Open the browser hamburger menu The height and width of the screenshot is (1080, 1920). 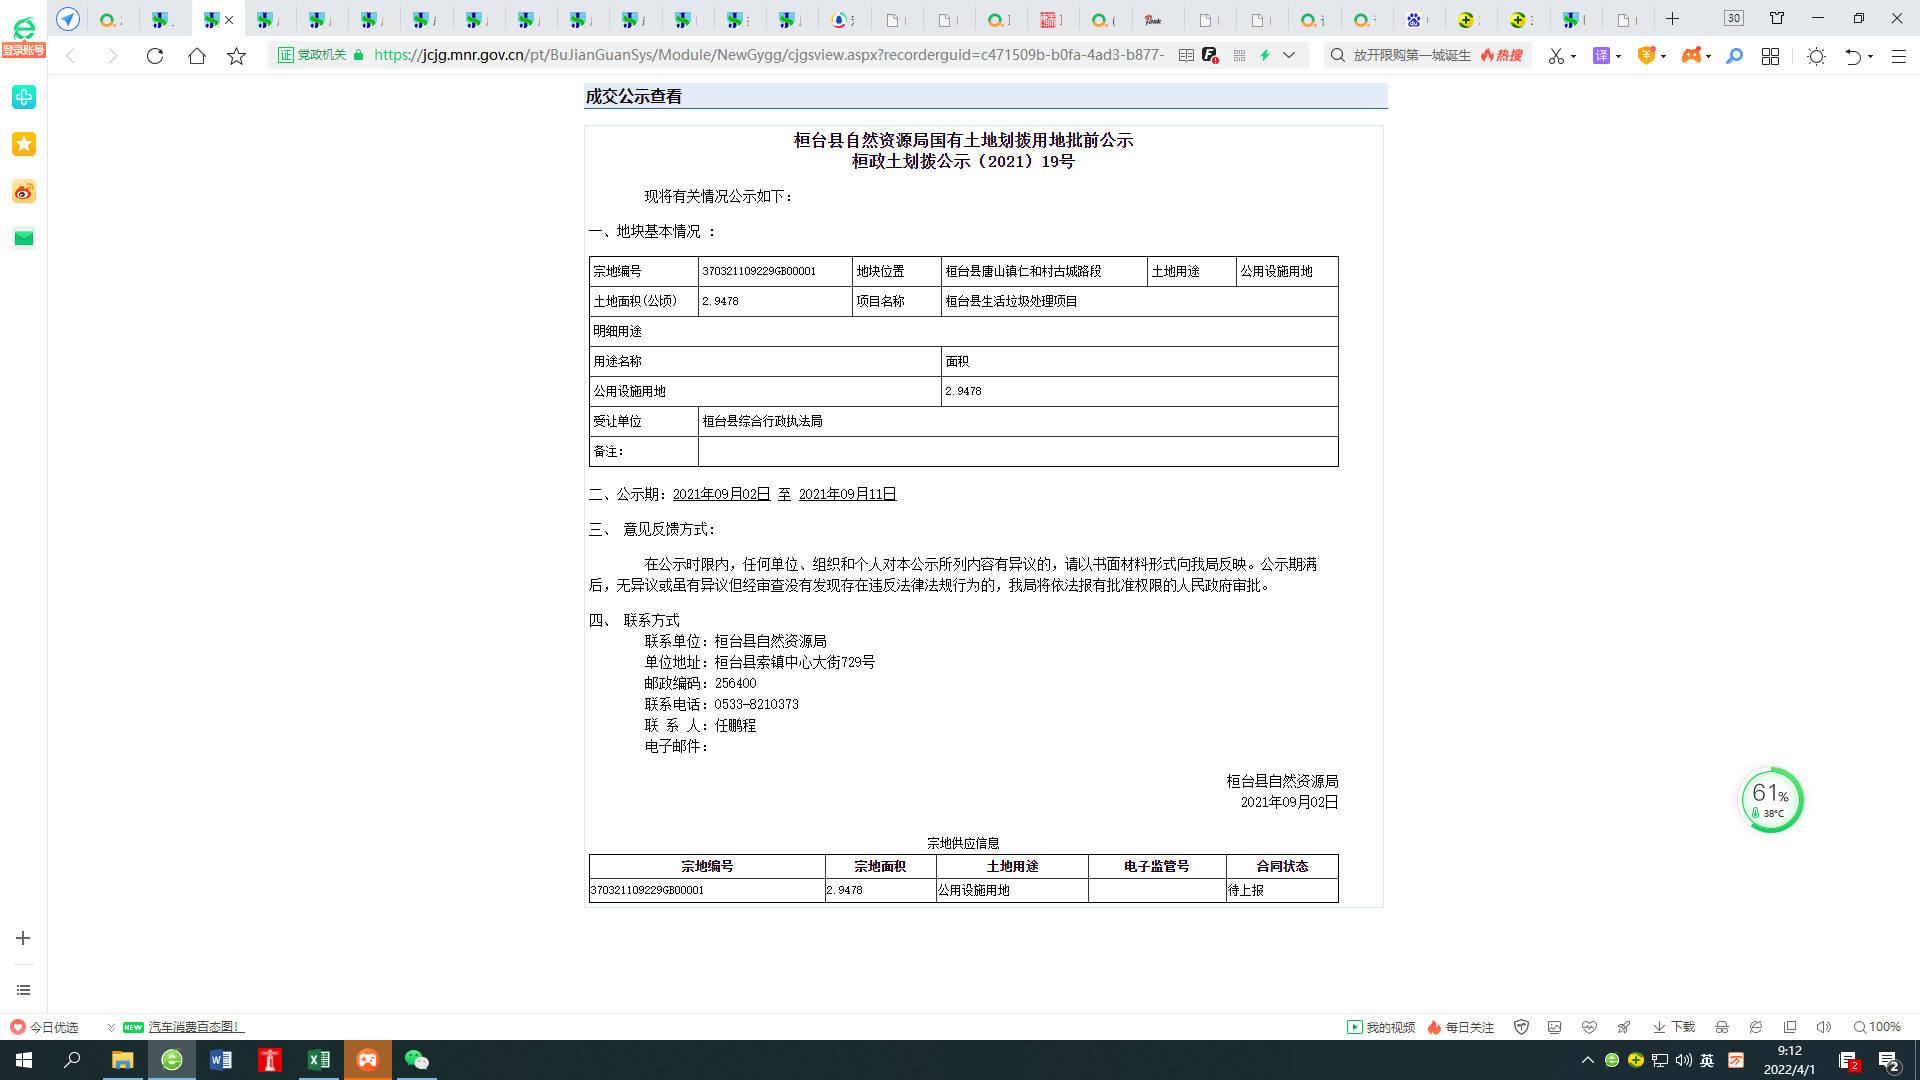(x=1899, y=57)
